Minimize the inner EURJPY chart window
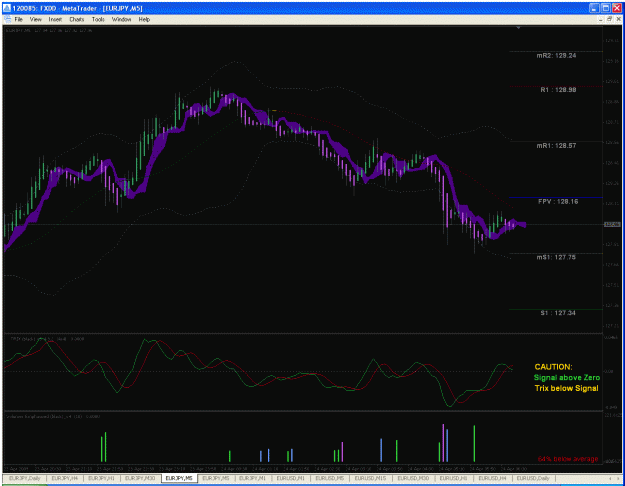This screenshot has width=625, height=486. [x=601, y=19]
